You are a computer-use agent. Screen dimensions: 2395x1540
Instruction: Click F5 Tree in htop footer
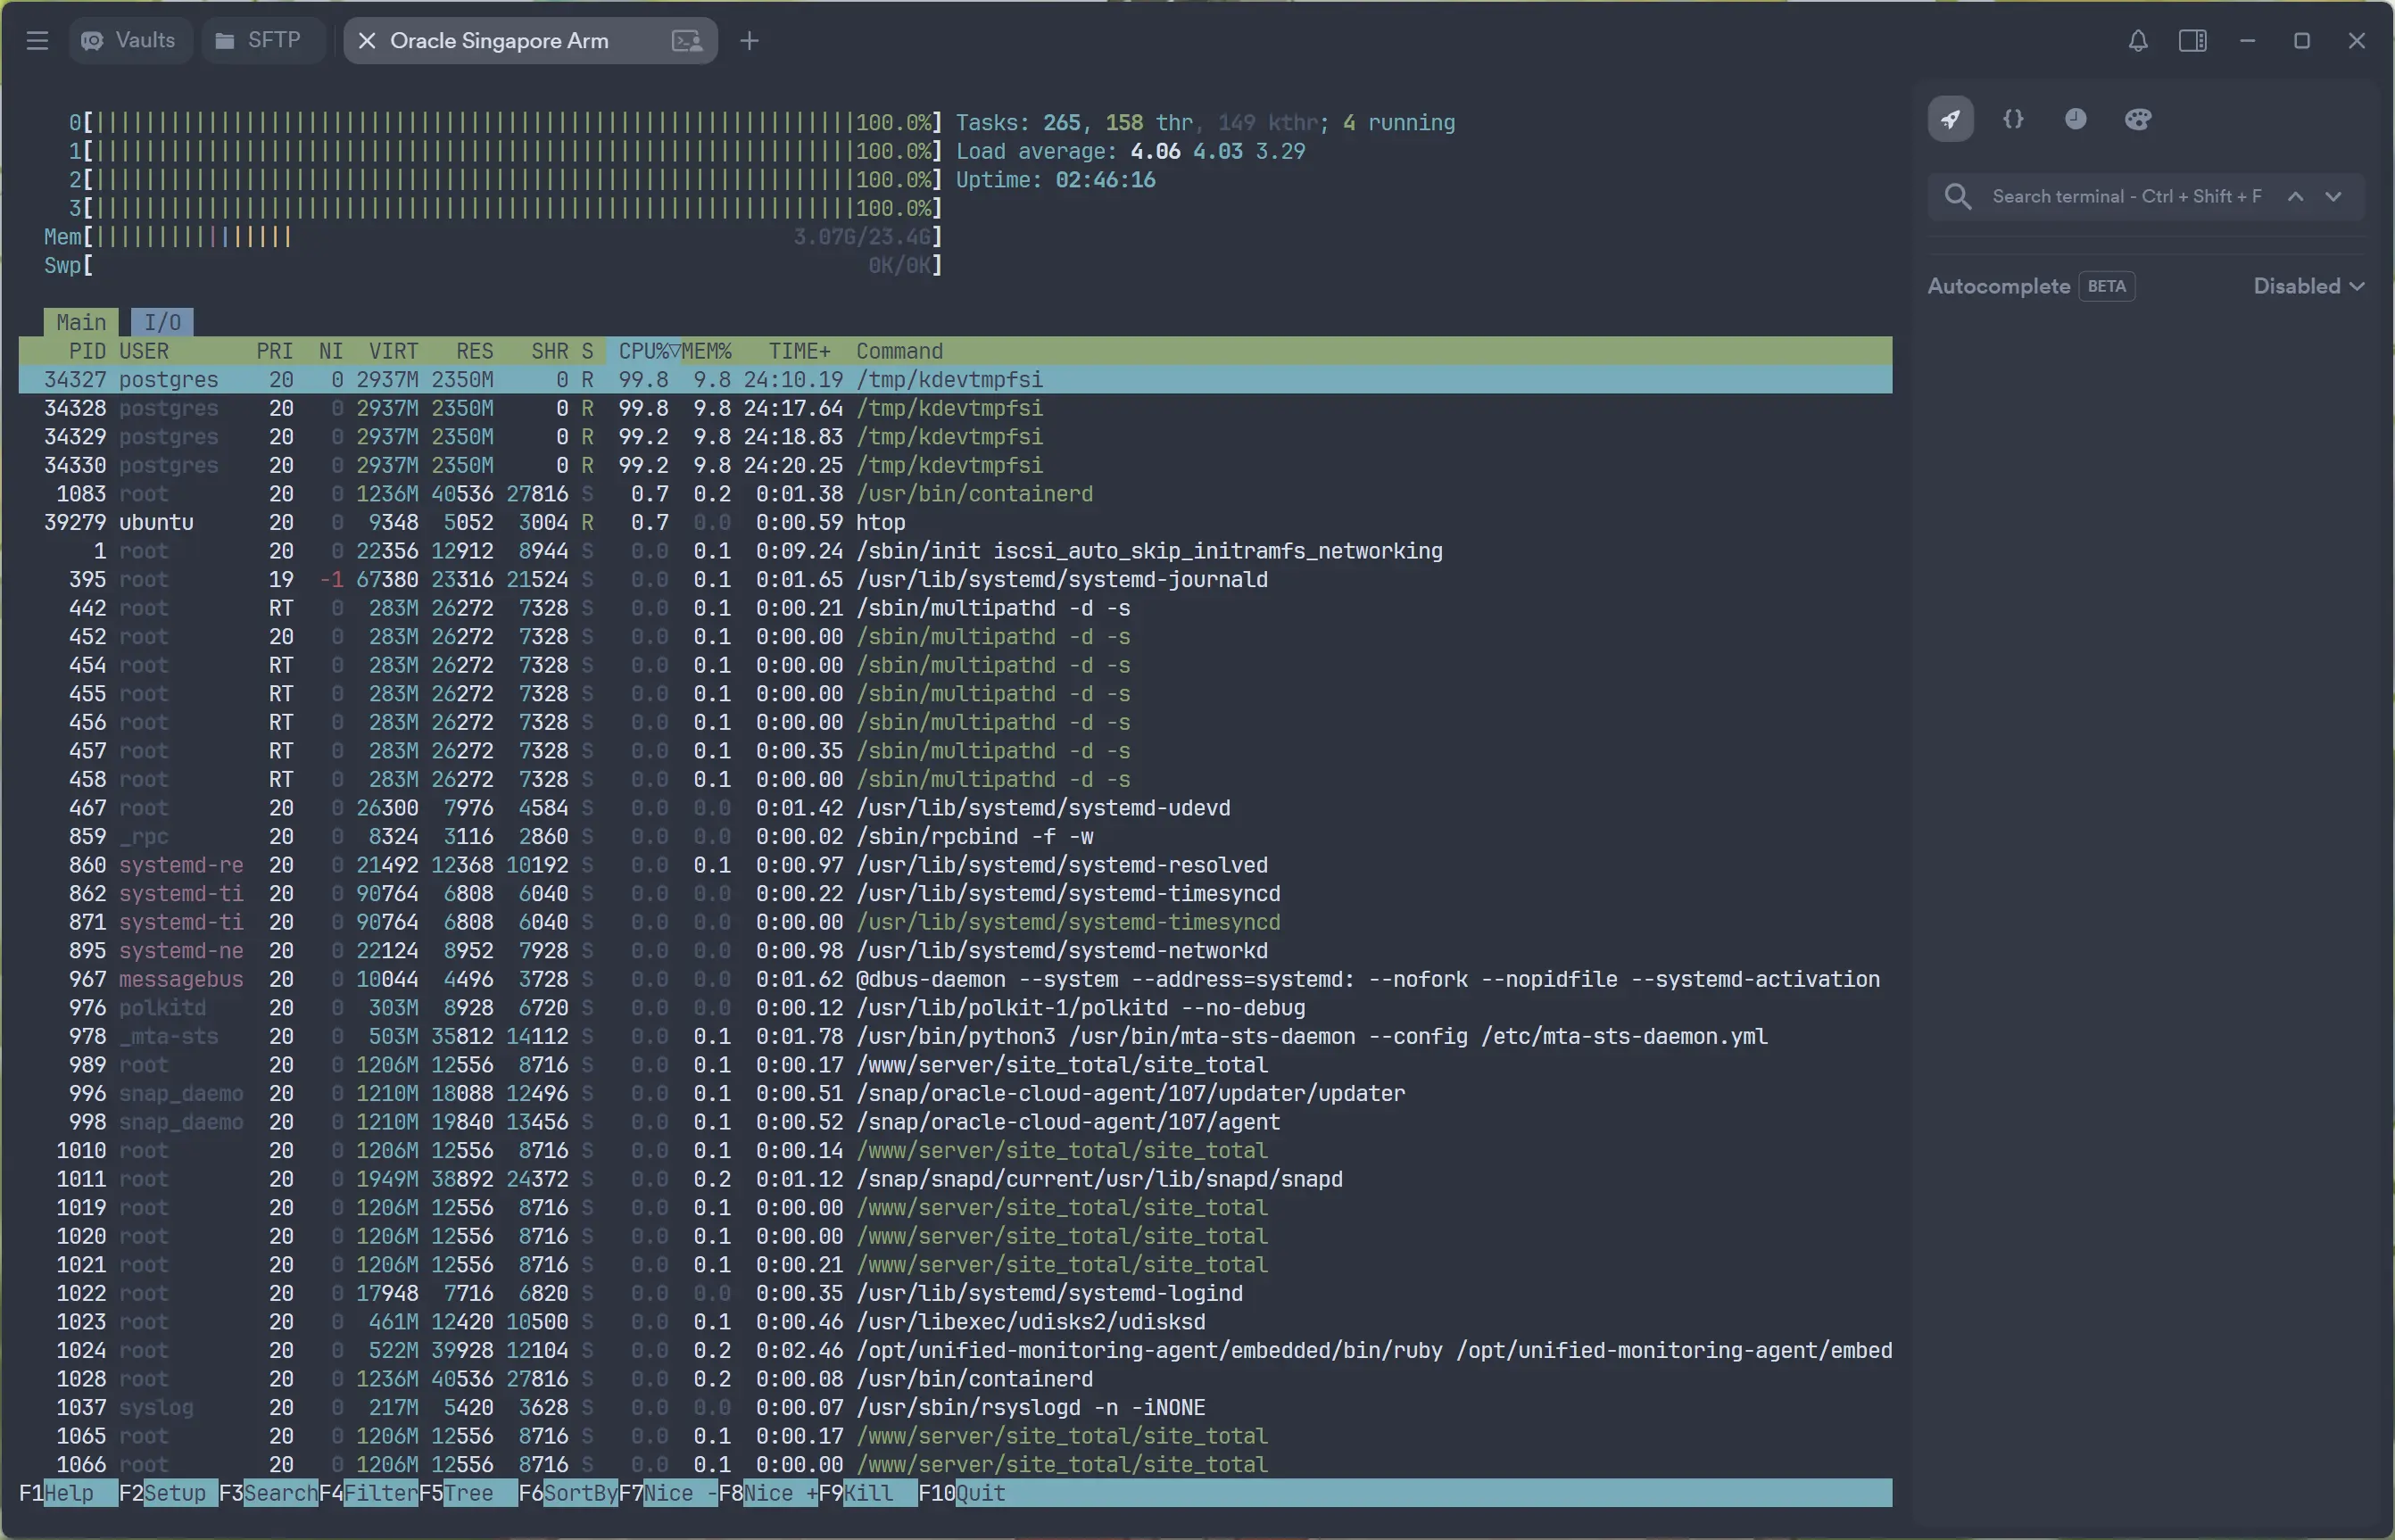pos(467,1493)
